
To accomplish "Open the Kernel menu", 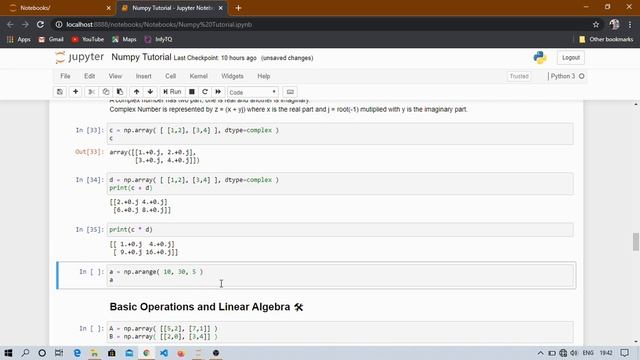I will [x=199, y=76].
